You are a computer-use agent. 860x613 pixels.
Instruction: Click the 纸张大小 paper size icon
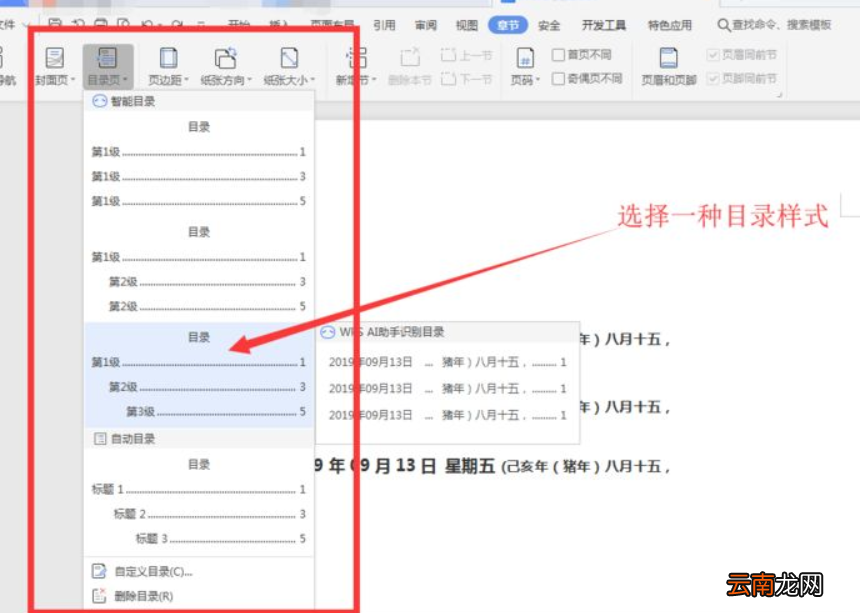tap(288, 58)
